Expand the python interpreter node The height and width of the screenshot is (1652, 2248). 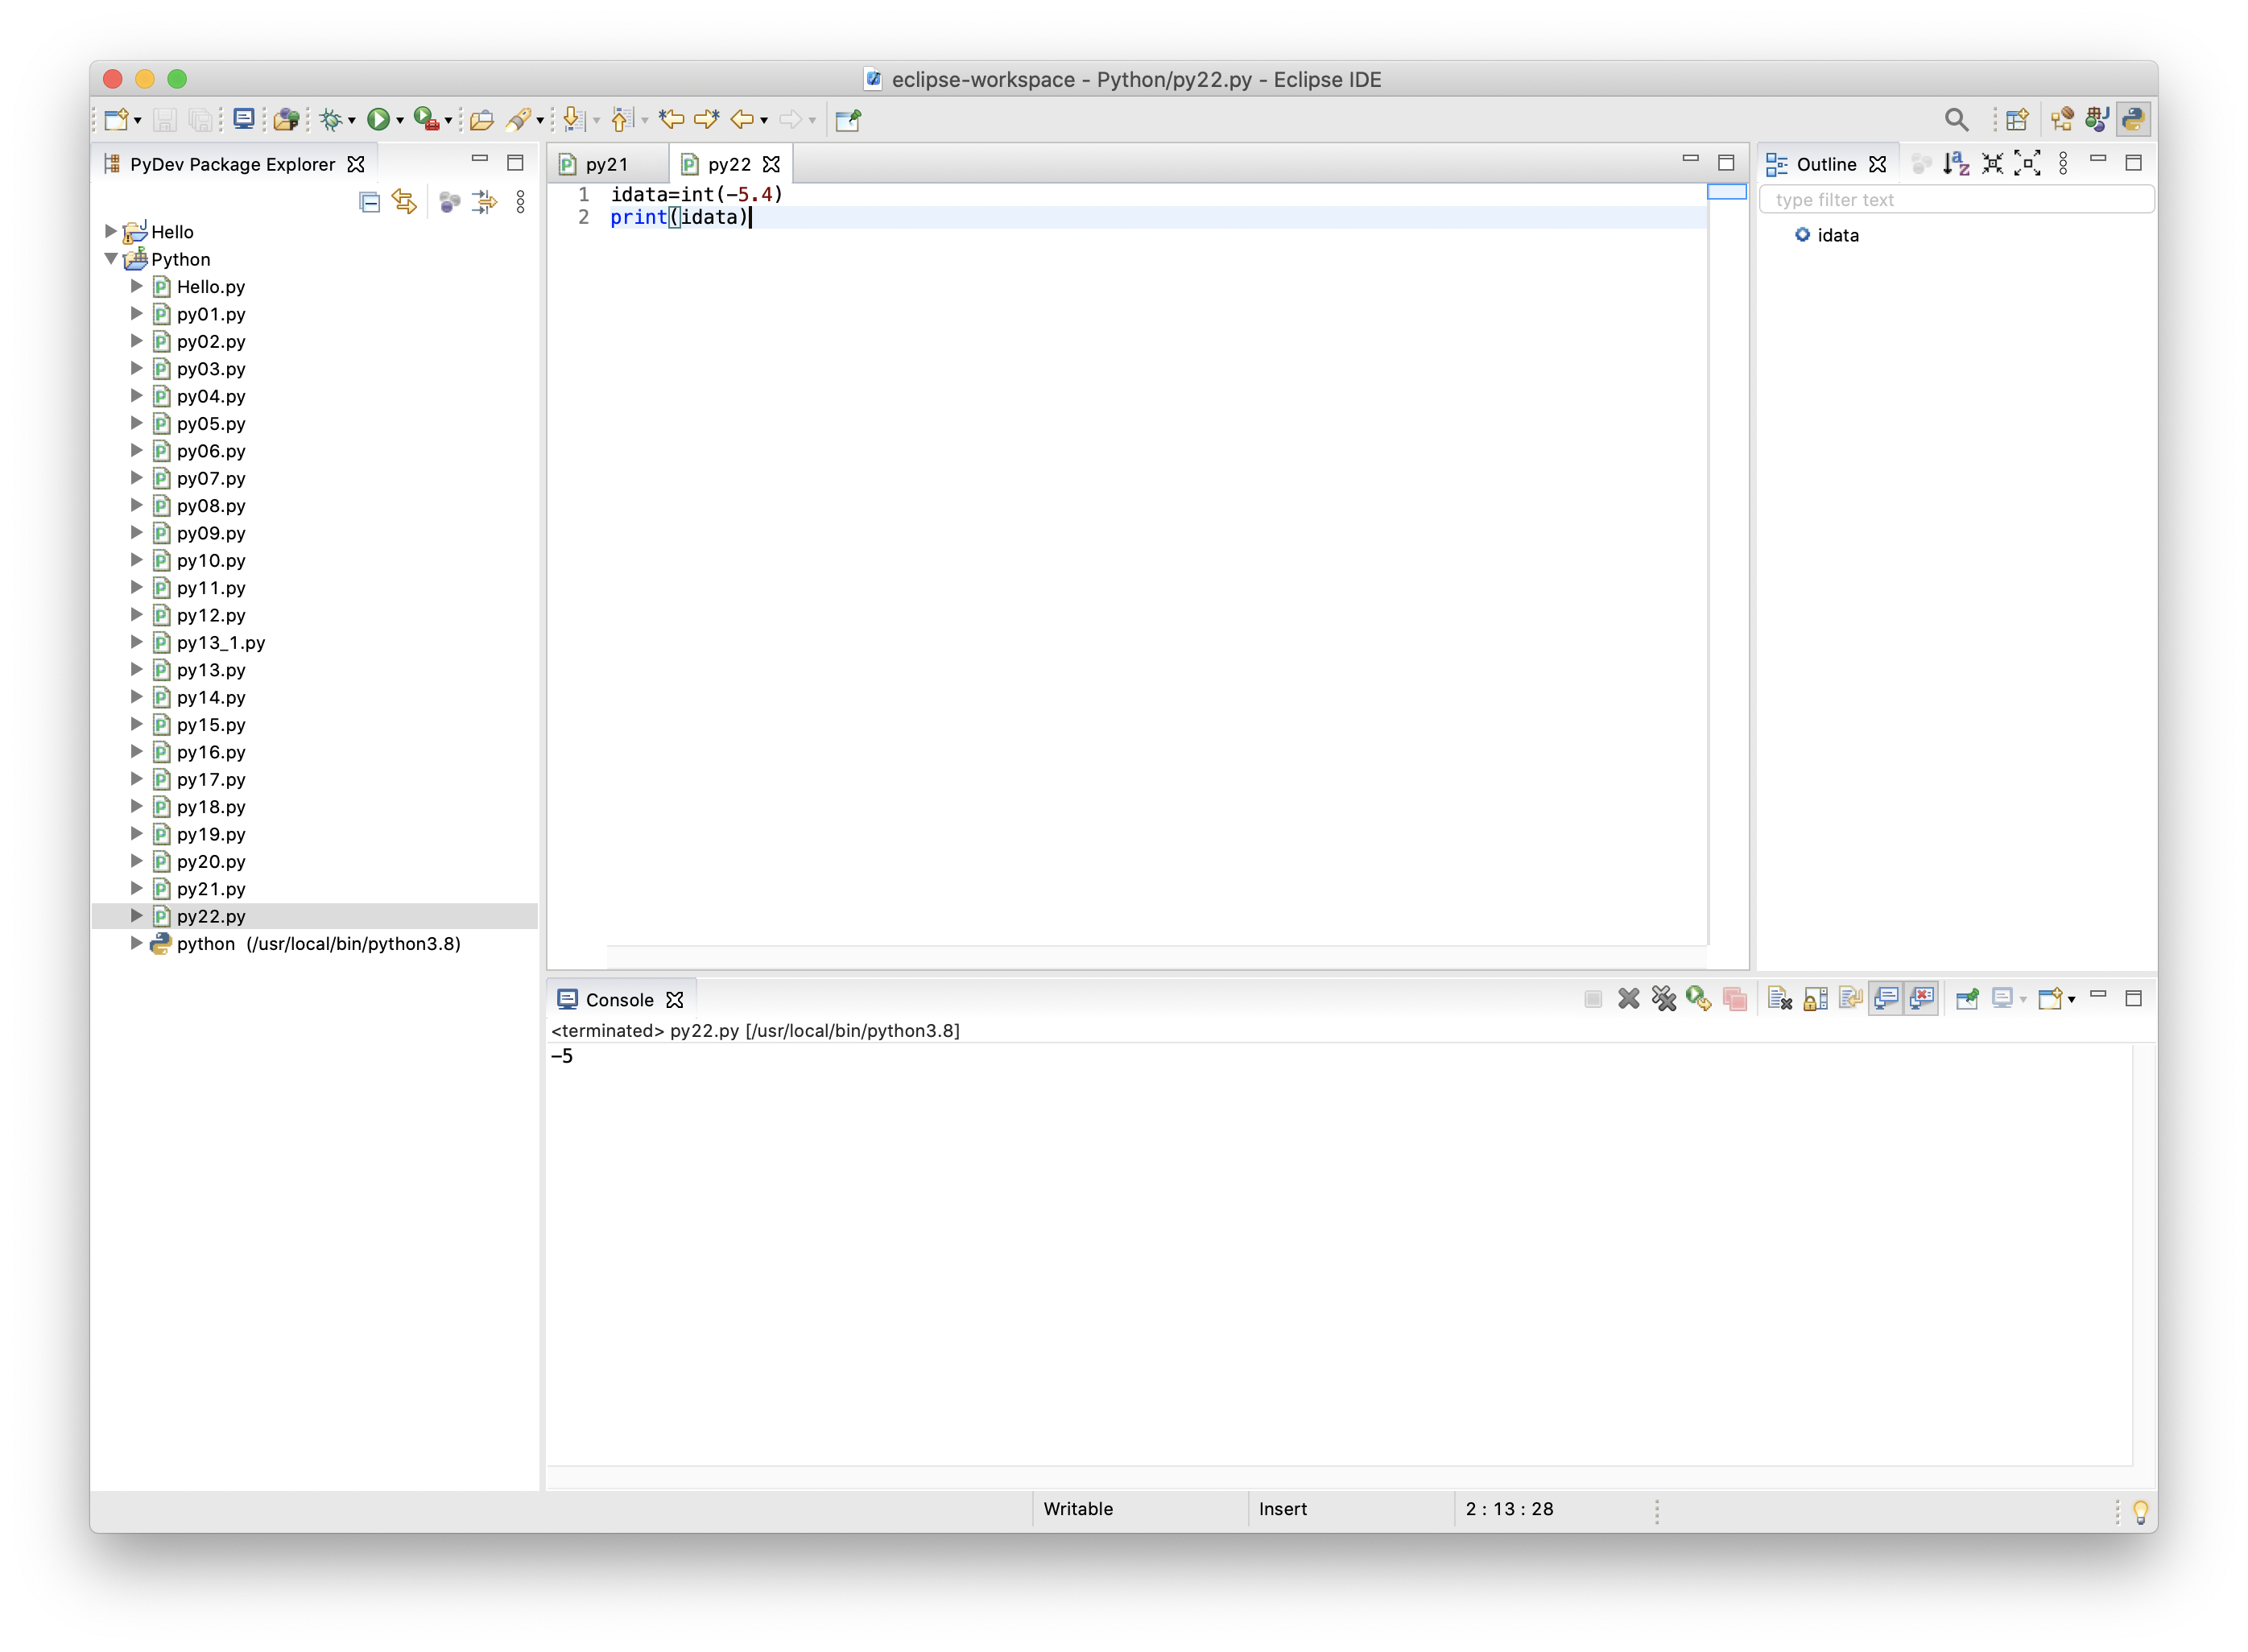[x=136, y=943]
